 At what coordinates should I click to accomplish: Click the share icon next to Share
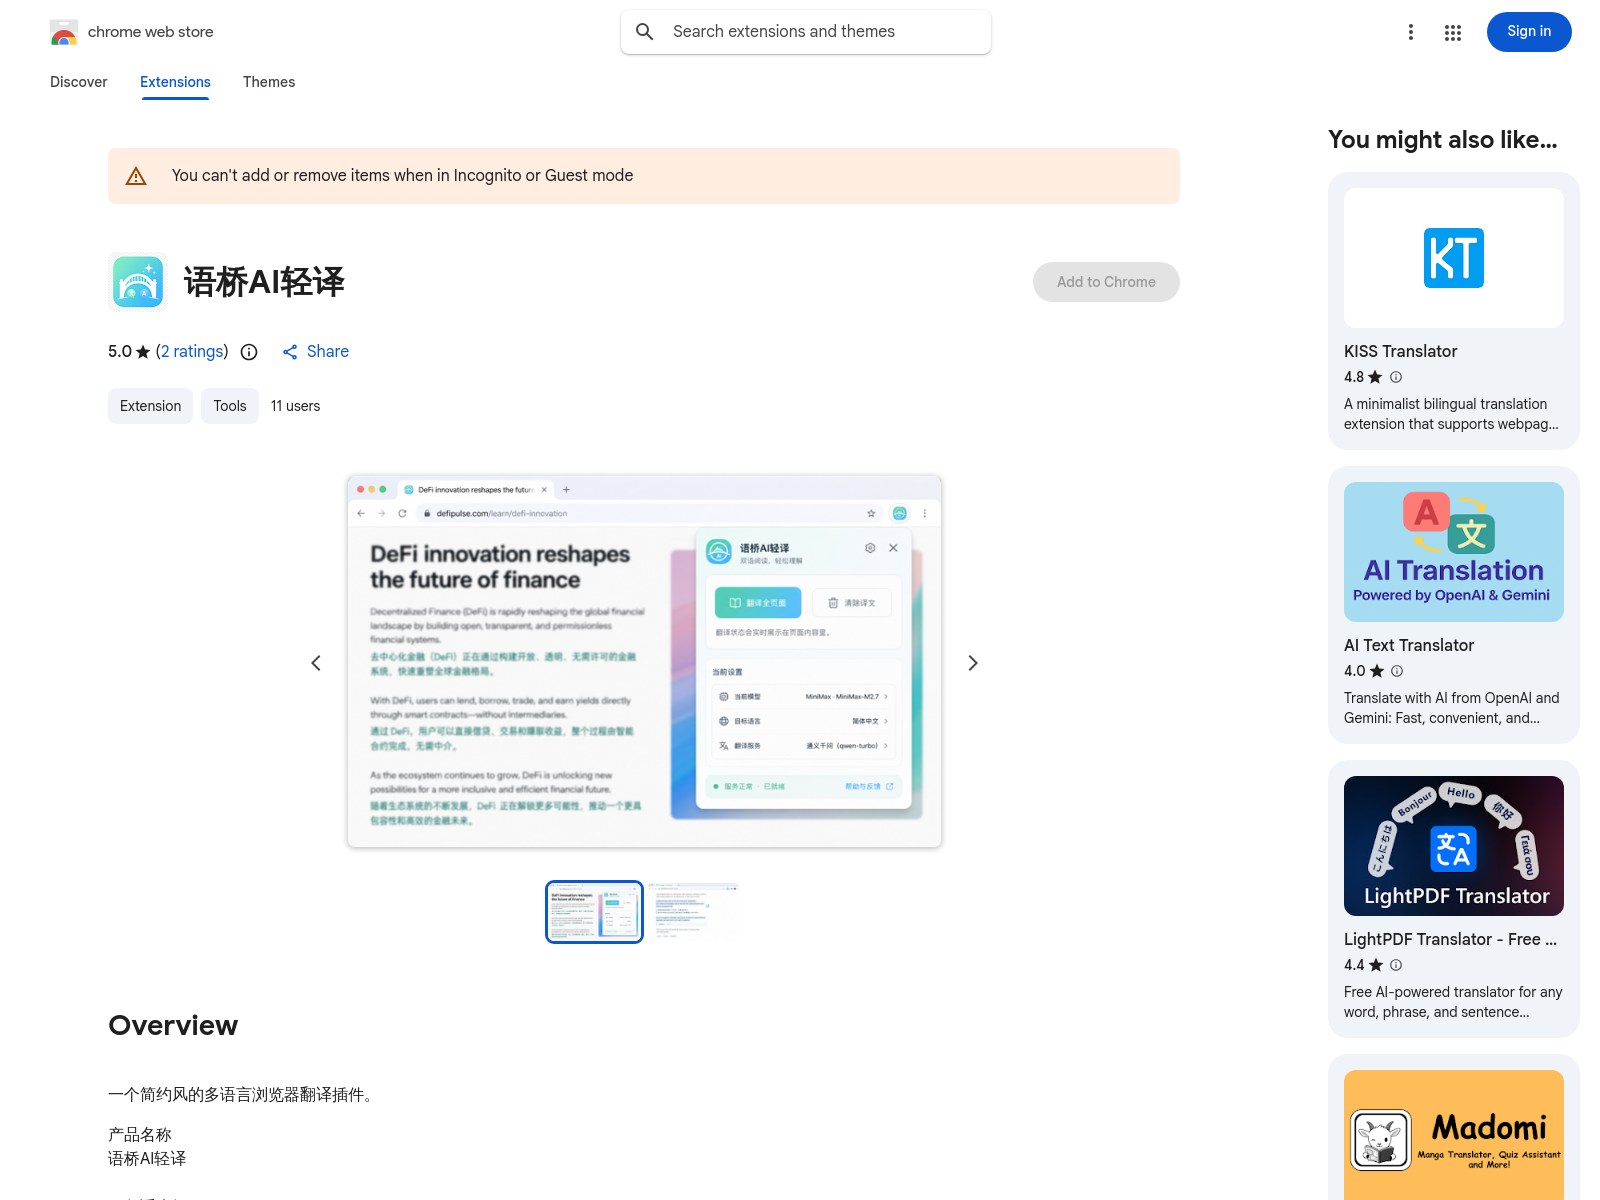click(x=290, y=352)
